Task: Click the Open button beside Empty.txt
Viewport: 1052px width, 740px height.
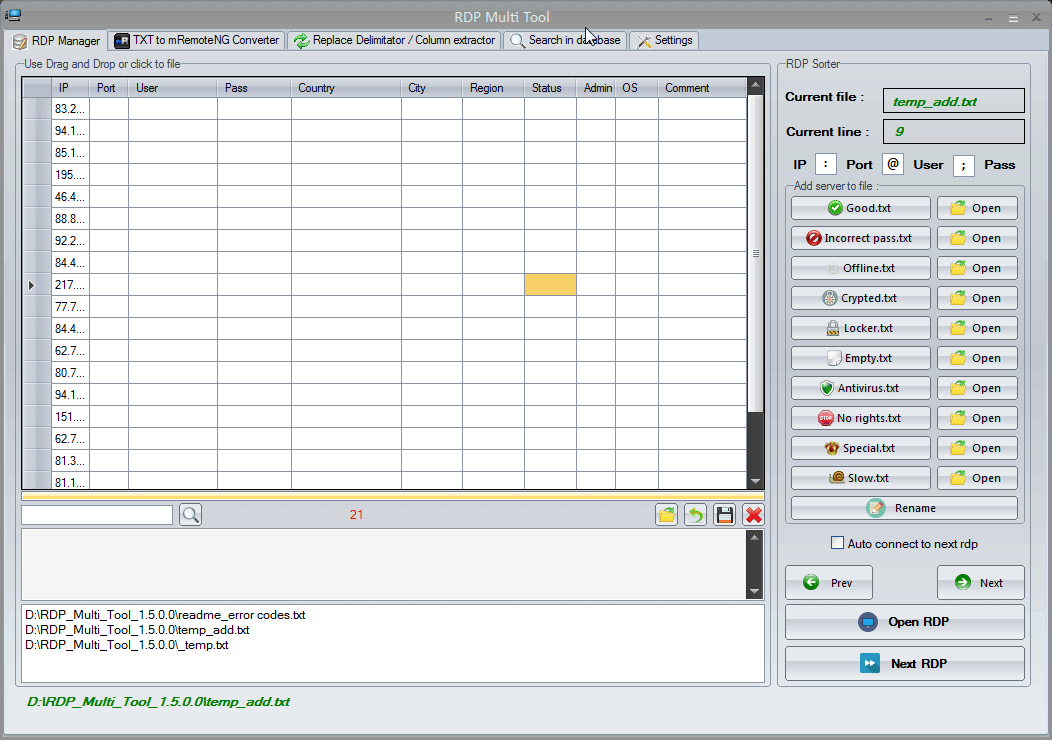Action: click(x=978, y=358)
